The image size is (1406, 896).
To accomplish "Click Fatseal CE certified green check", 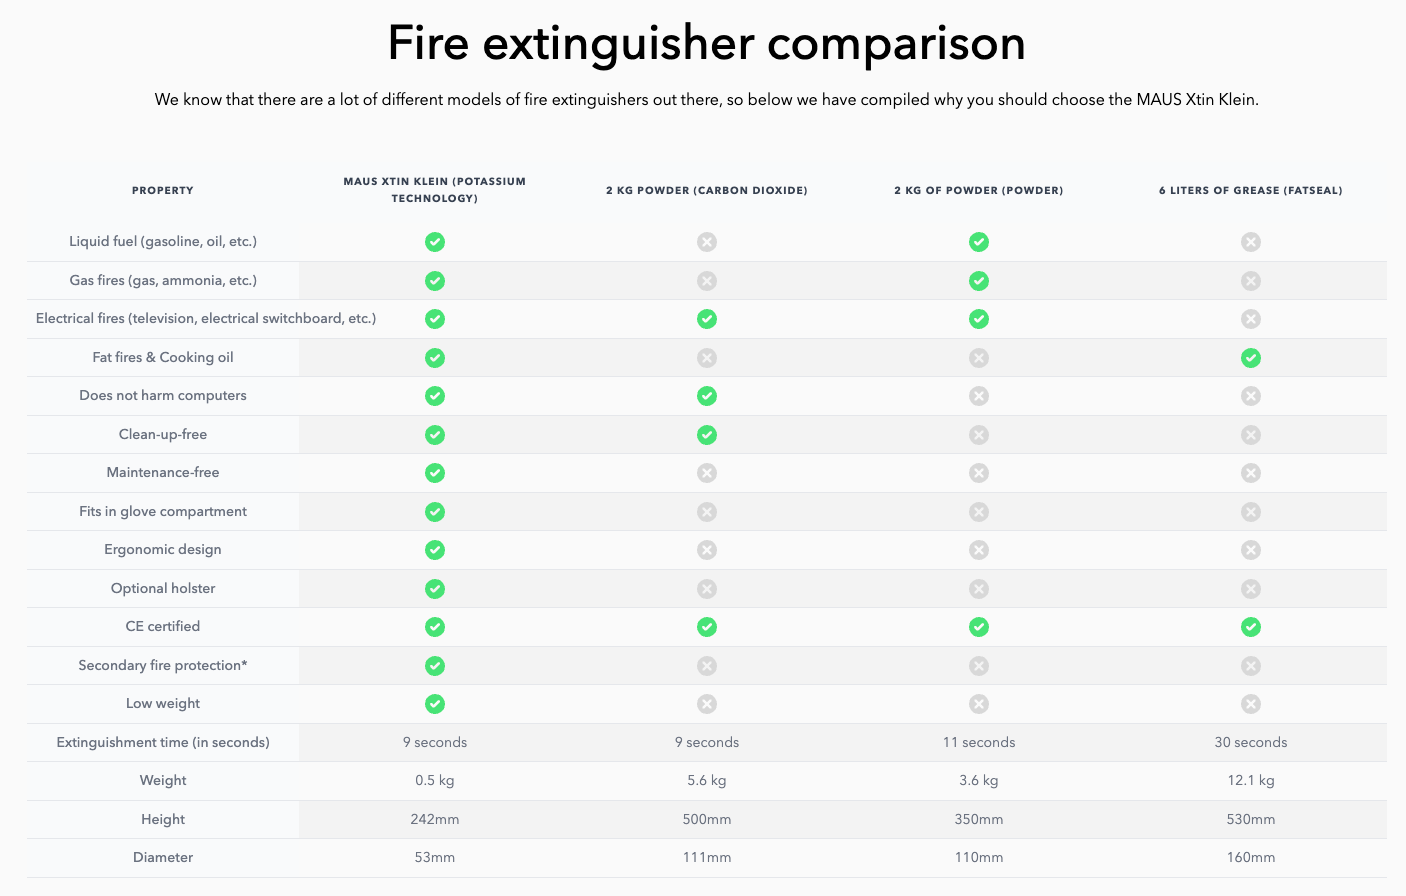I will pyautogui.click(x=1251, y=627).
